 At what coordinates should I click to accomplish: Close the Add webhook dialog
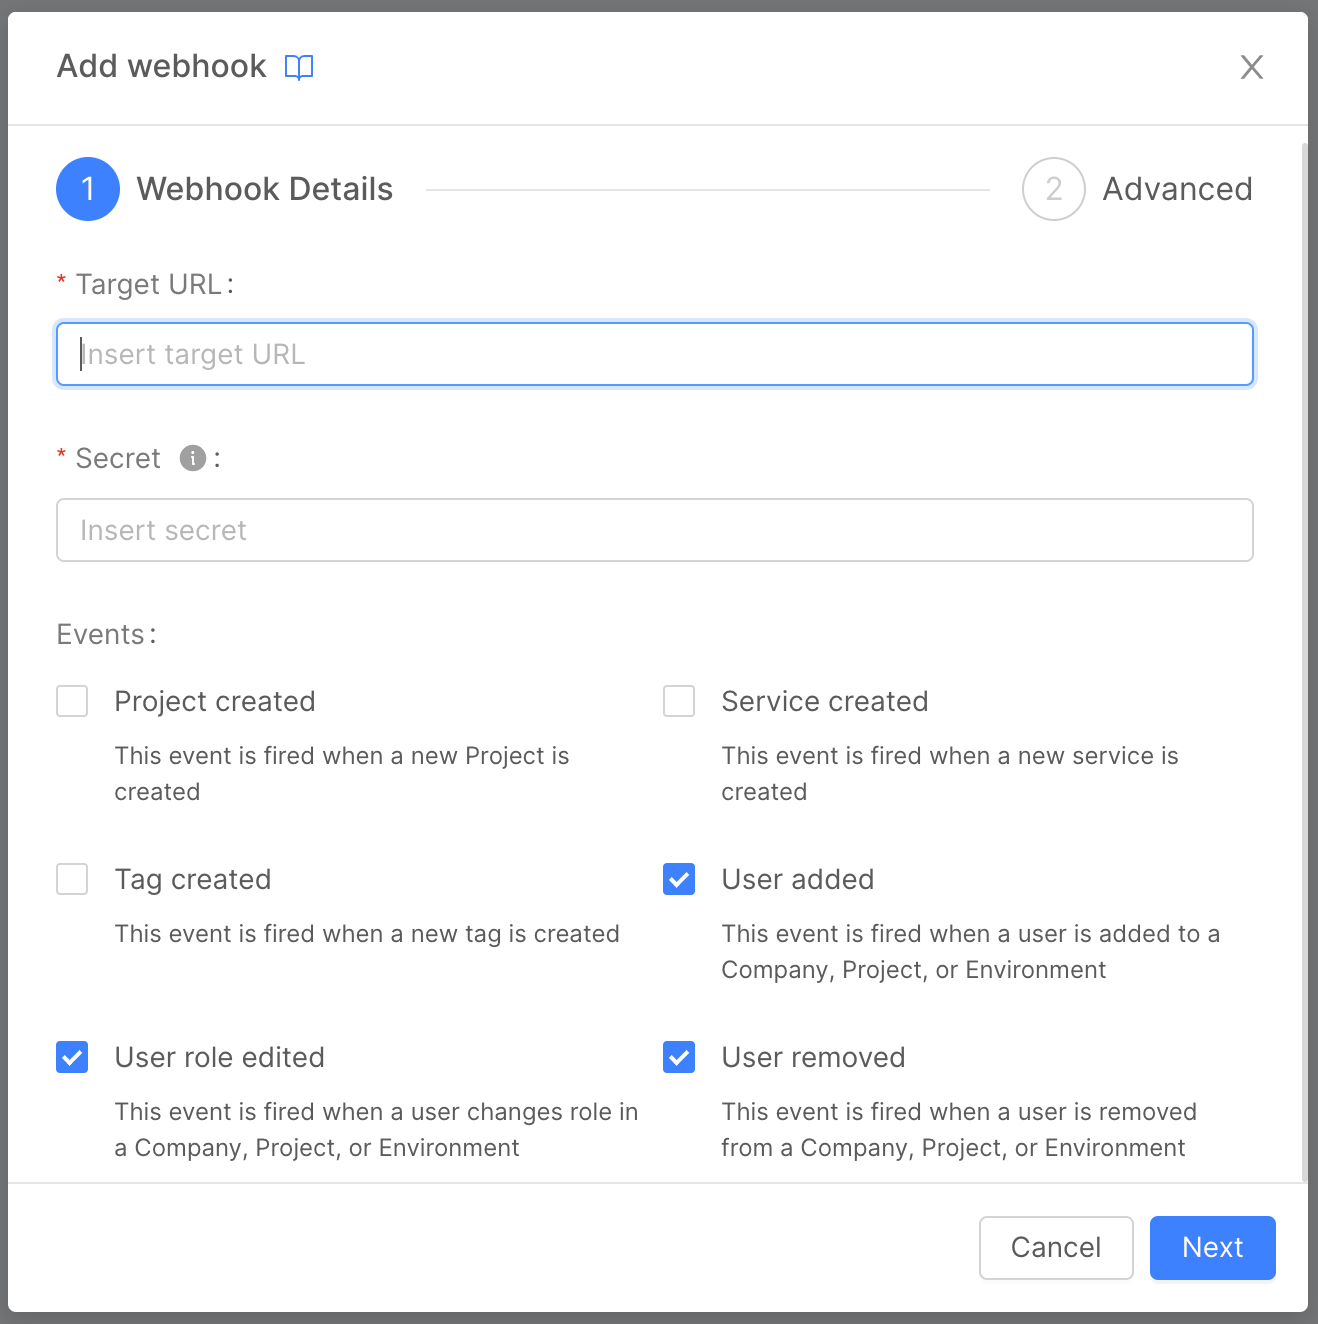pyautogui.click(x=1251, y=67)
